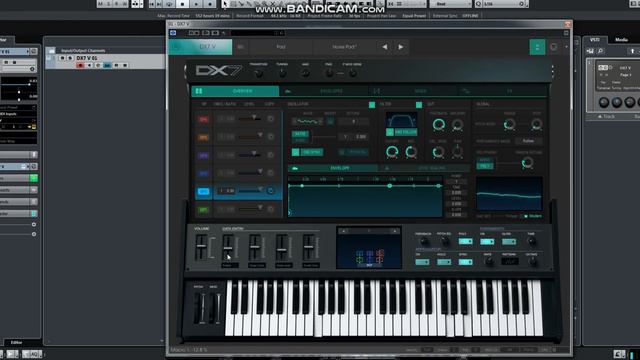Click the envelope Level value field
640x360 pixels.
(456, 203)
